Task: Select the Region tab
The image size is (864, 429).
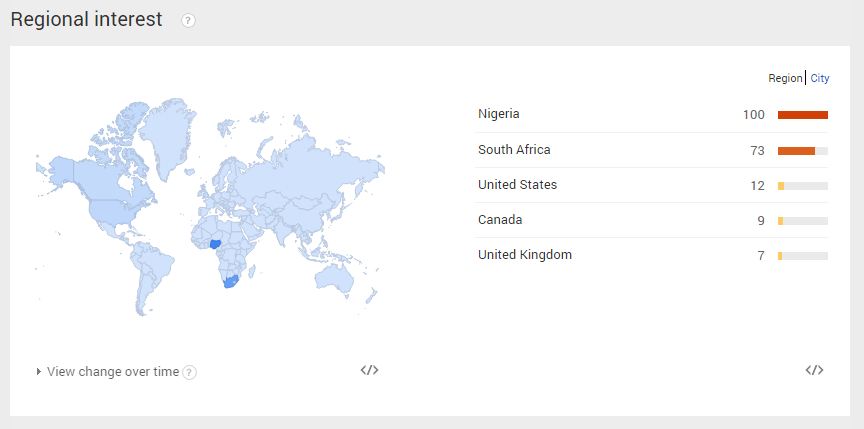Action: [785, 78]
